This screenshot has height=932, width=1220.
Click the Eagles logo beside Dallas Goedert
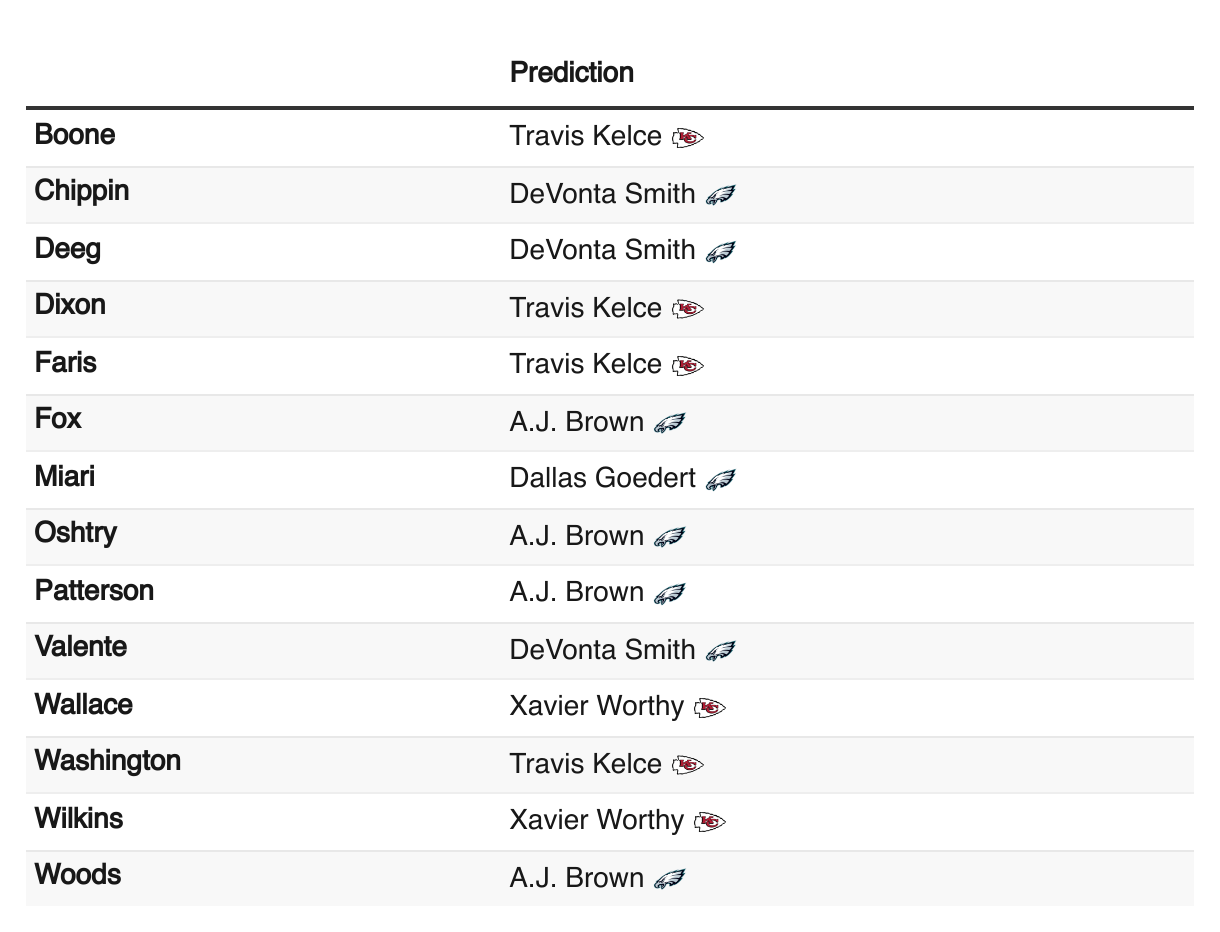[x=720, y=480]
